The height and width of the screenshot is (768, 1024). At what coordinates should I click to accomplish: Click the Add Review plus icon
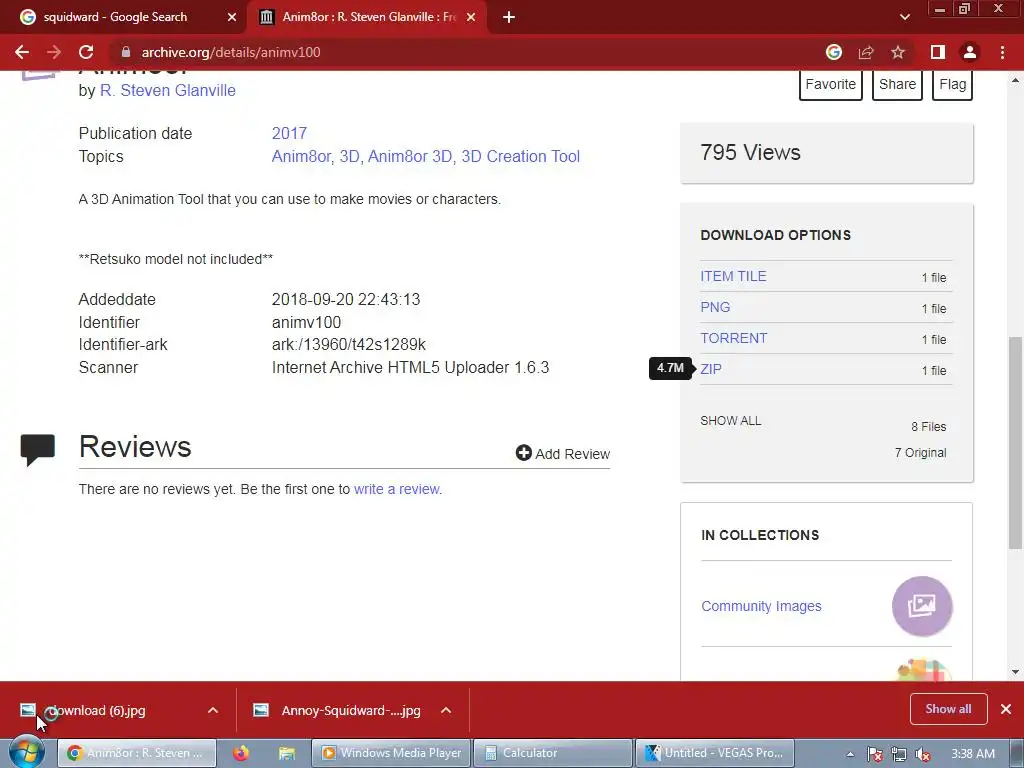pyautogui.click(x=524, y=453)
